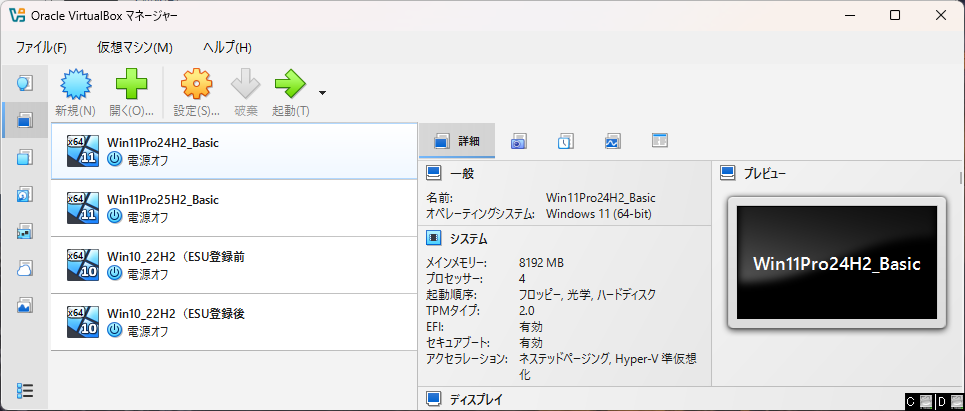Screen dimensions: 965x411
Task: Click the cloud icon in the left sidebar
Action: 25,268
